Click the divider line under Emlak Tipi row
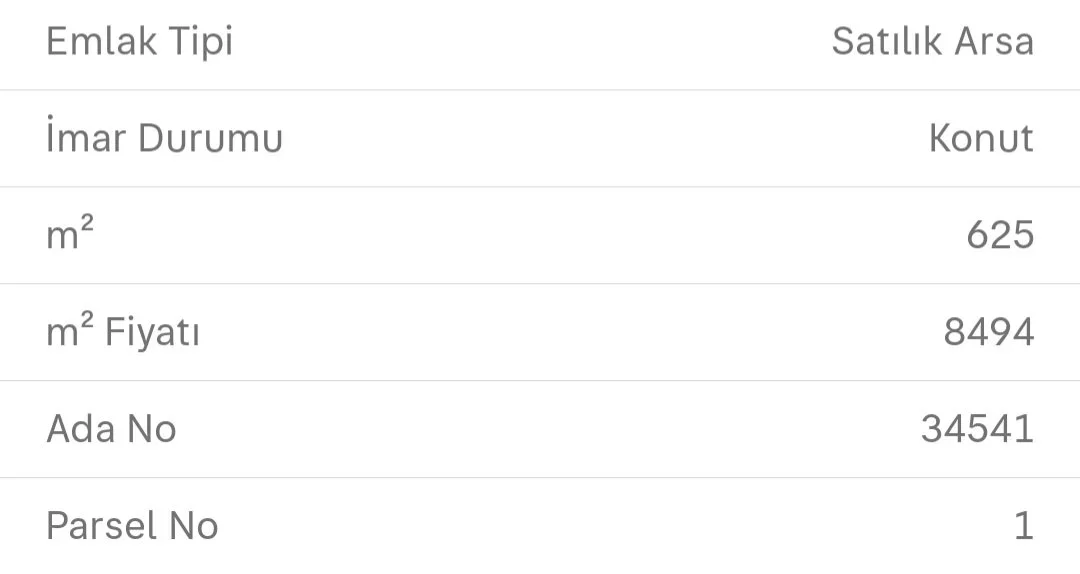The width and height of the screenshot is (1080, 574). (x=540, y=90)
